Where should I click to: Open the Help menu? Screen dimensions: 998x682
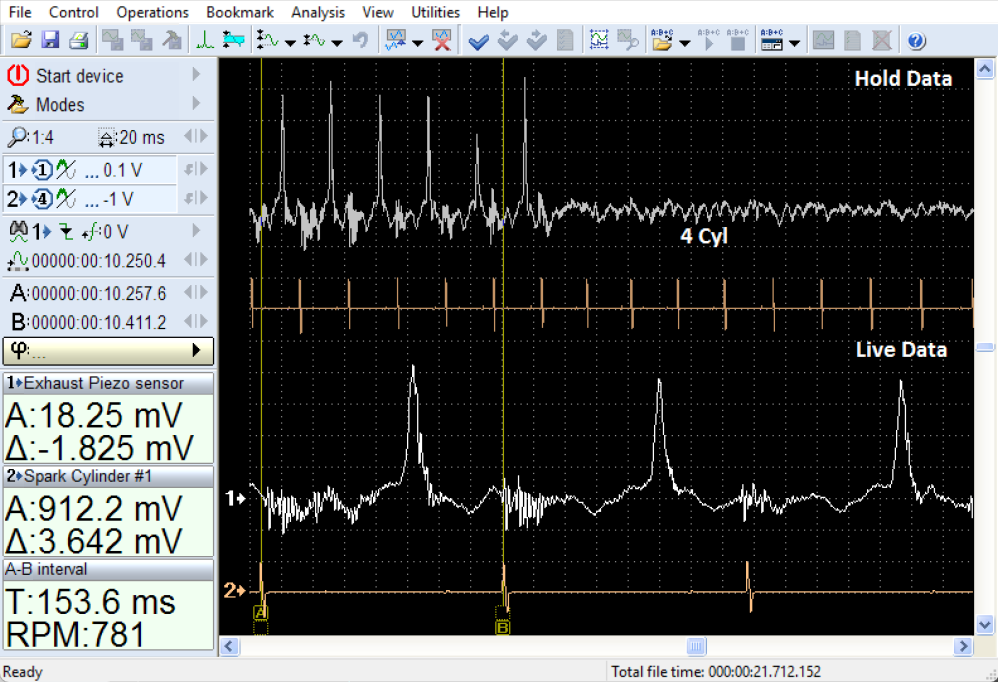493,12
